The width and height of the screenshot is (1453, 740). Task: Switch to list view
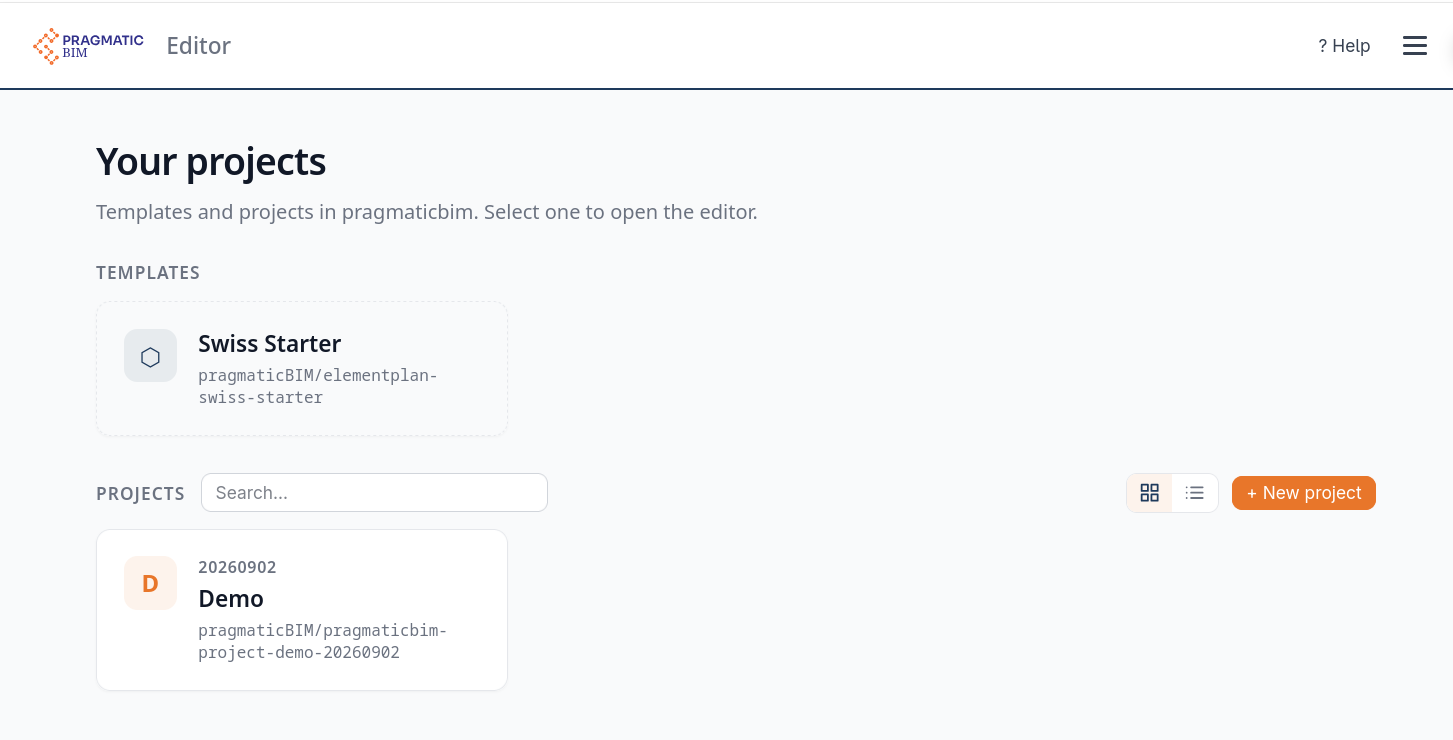(x=1194, y=493)
